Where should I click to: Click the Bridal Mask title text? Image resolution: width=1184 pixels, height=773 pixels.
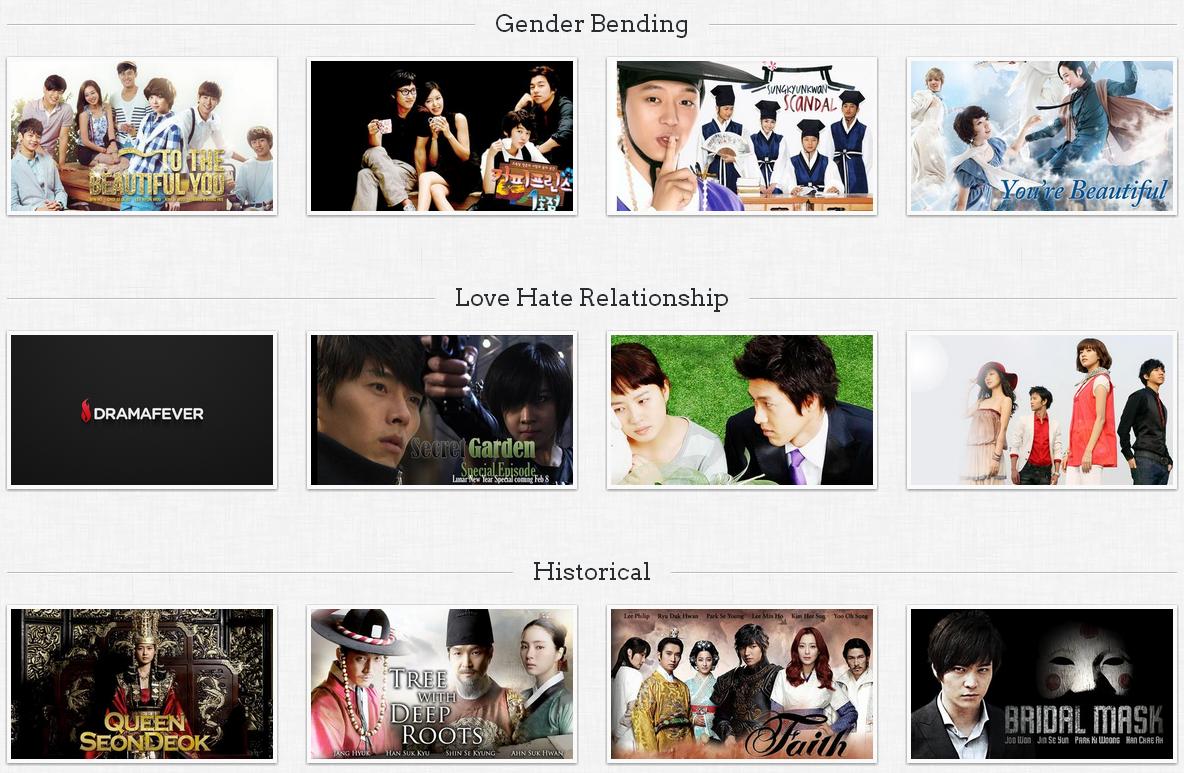click(x=1083, y=719)
